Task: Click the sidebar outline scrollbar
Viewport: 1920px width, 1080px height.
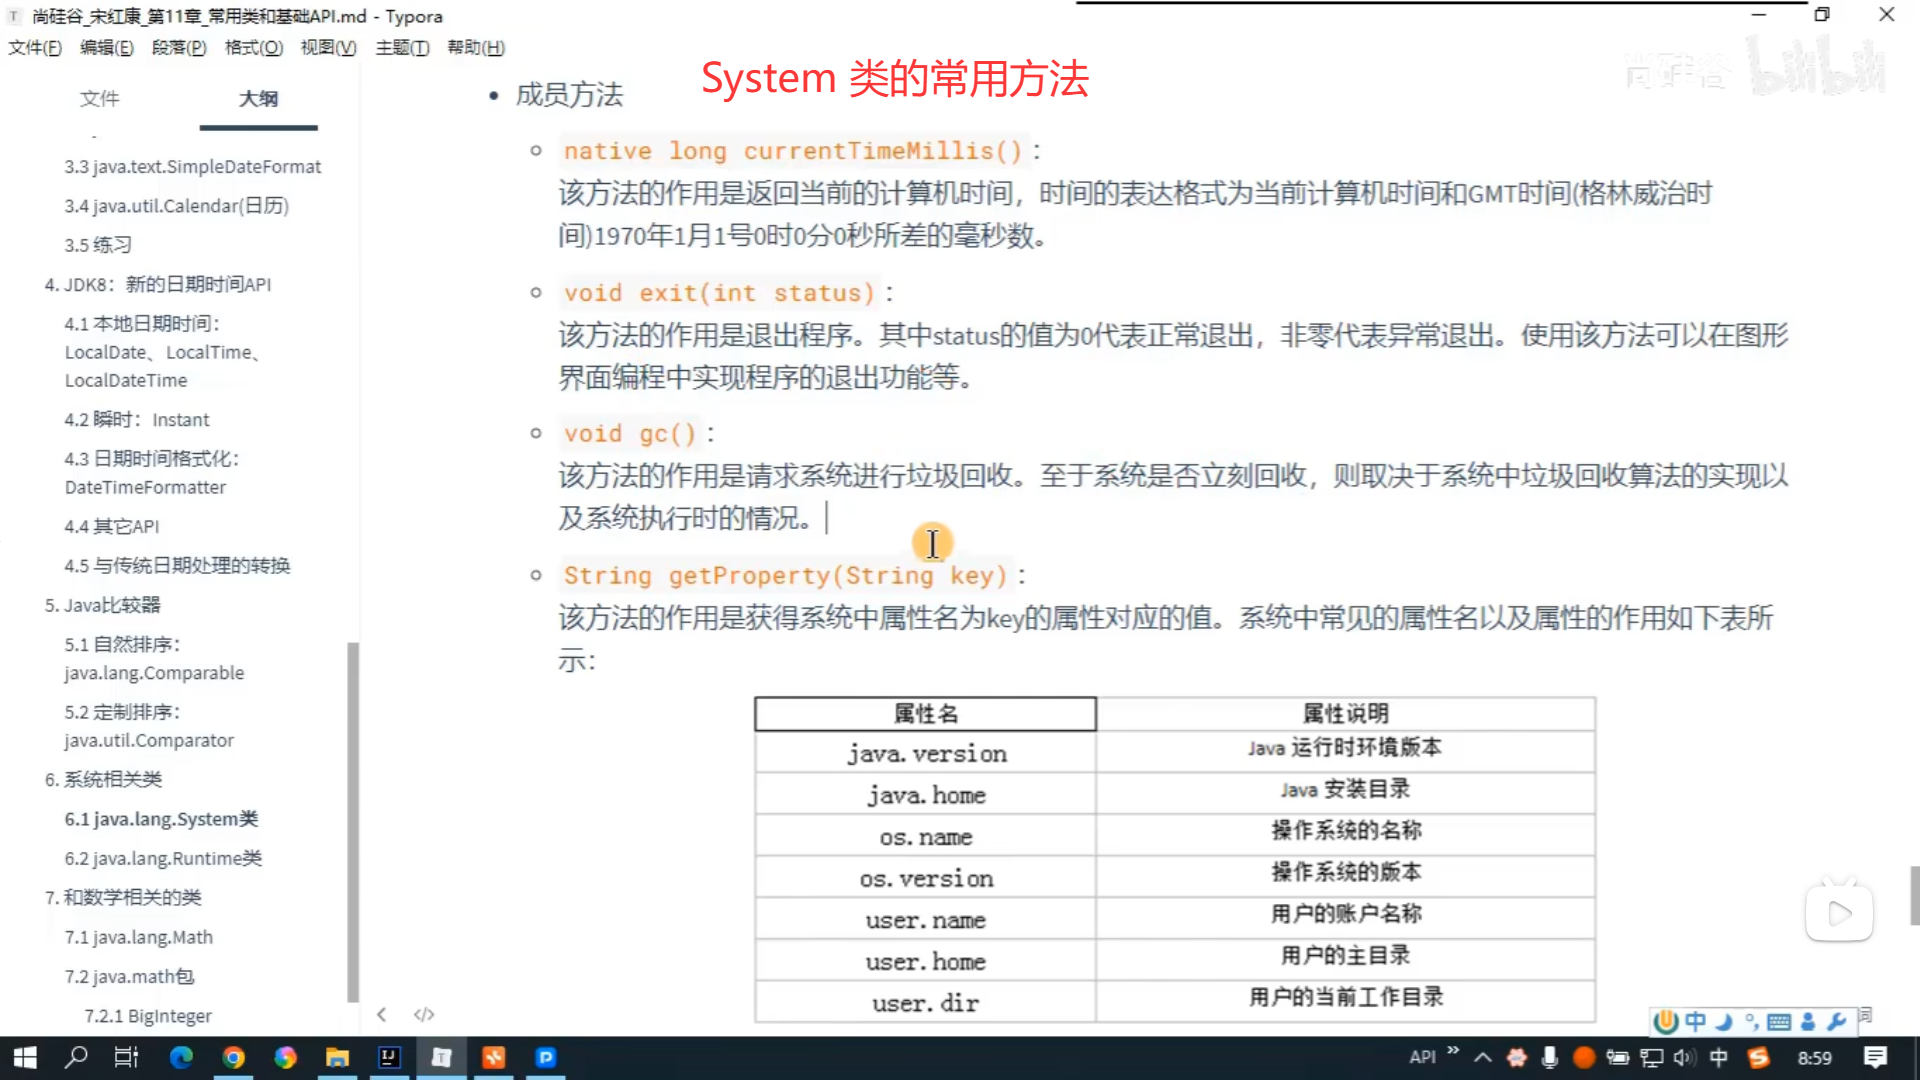Action: point(352,820)
